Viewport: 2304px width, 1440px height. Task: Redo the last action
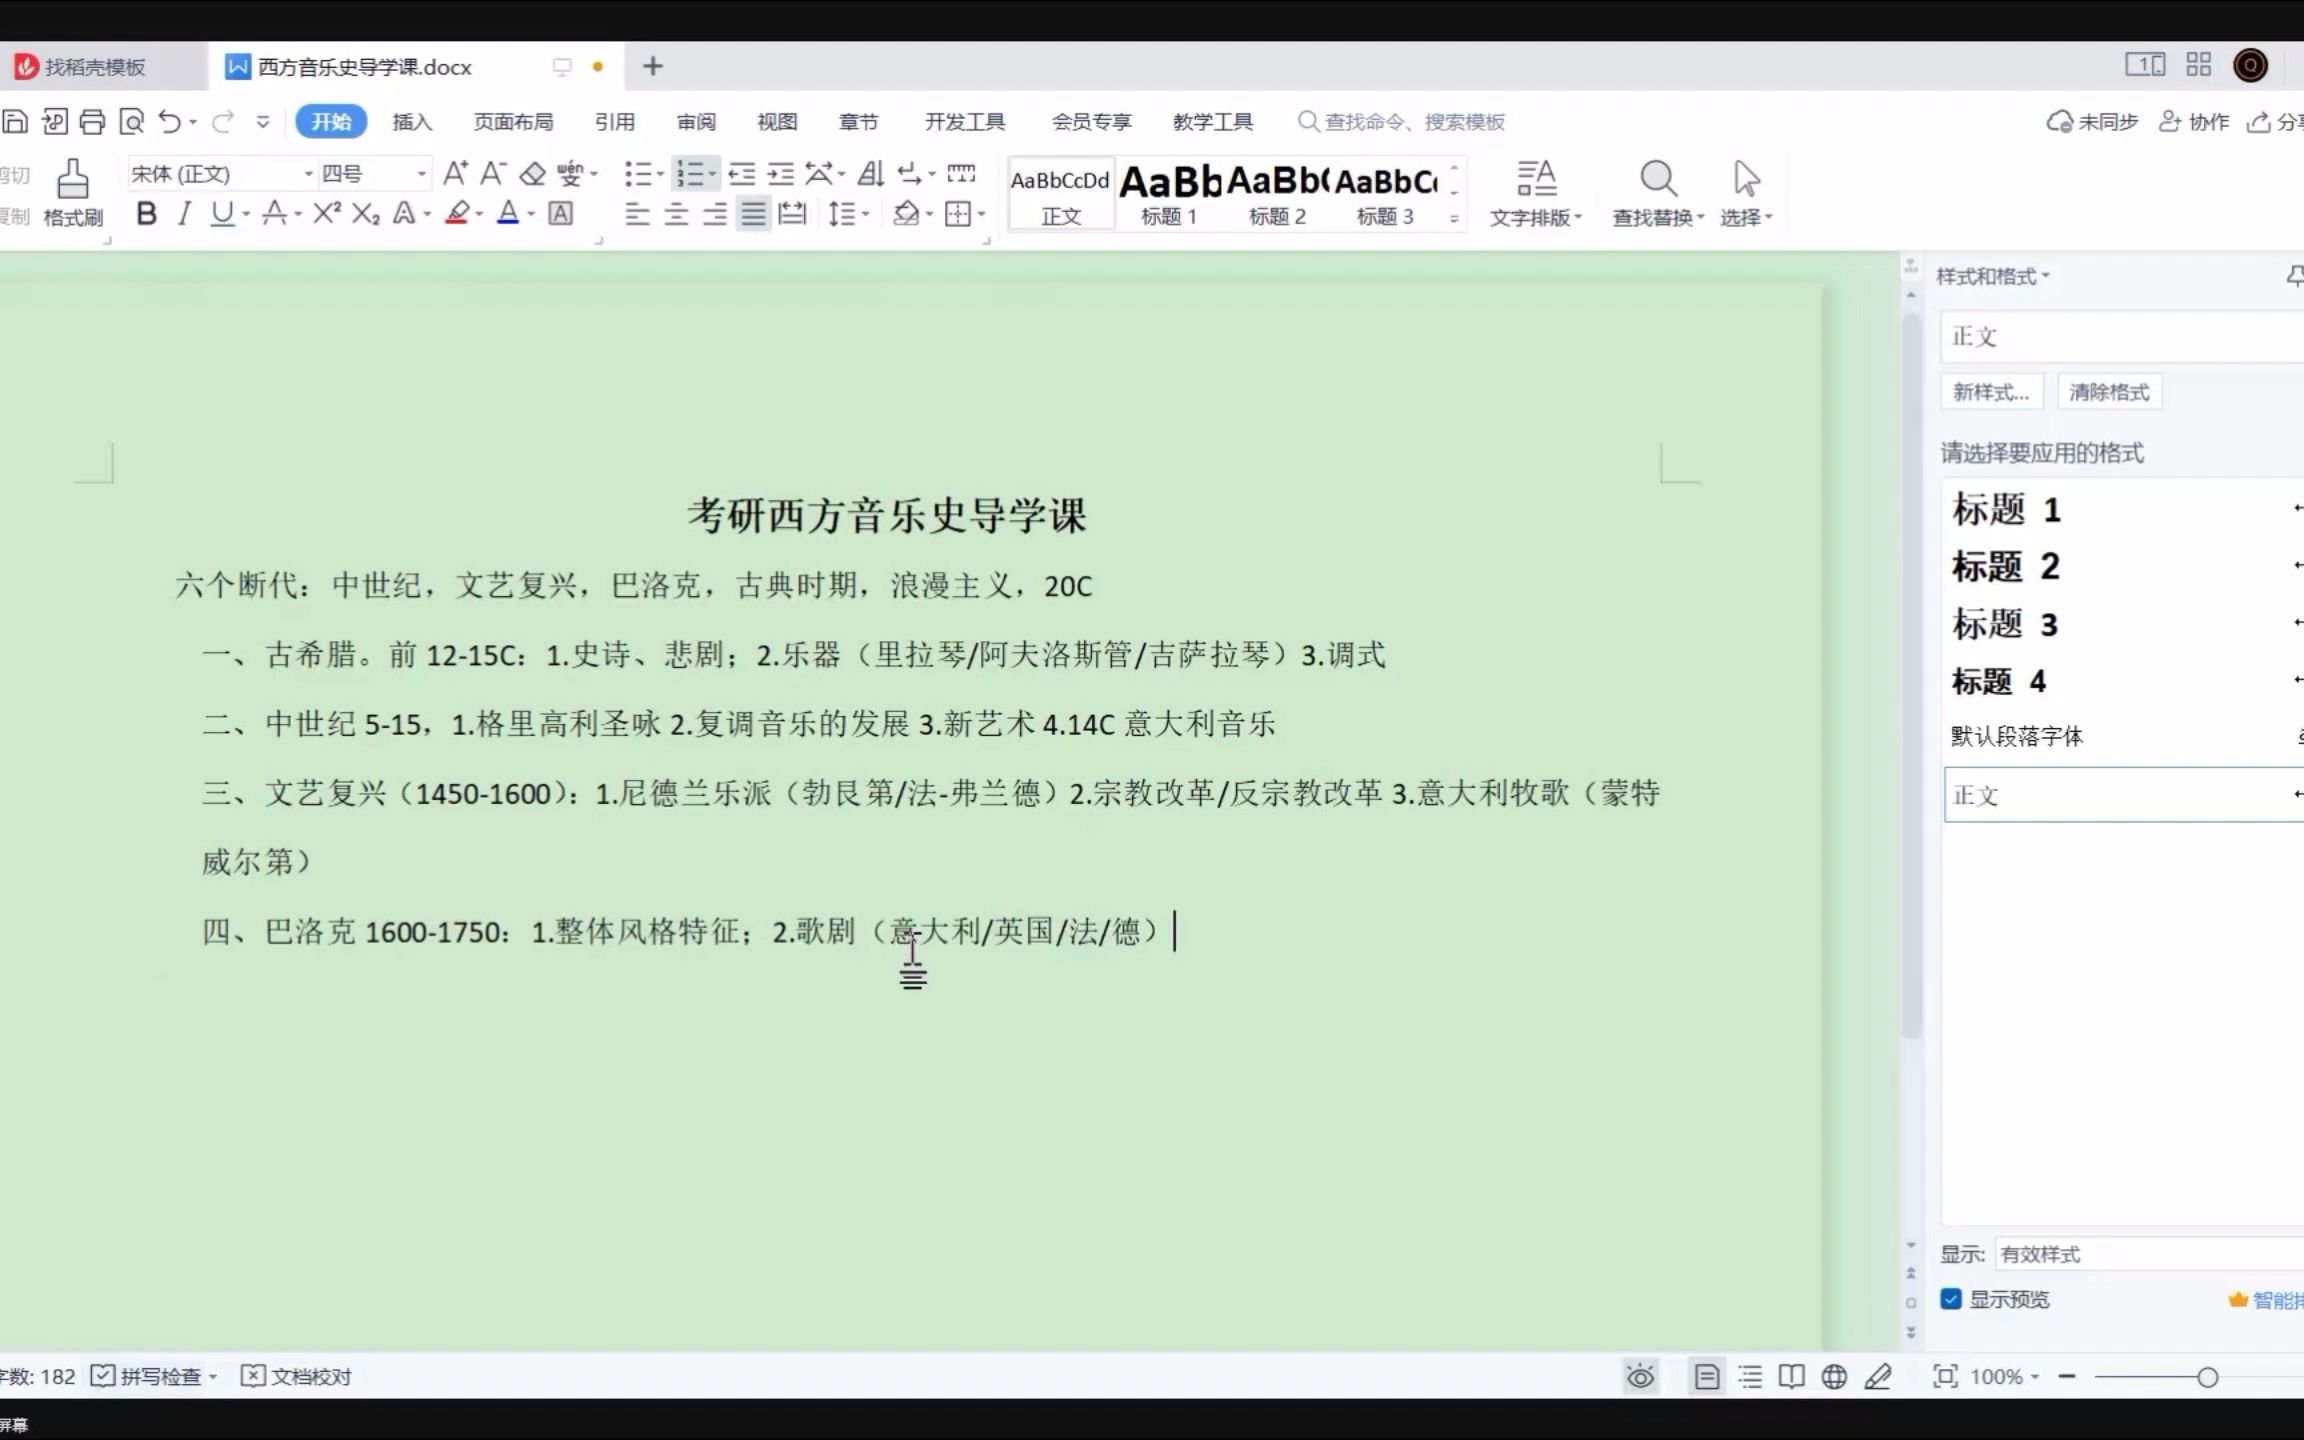[x=222, y=121]
